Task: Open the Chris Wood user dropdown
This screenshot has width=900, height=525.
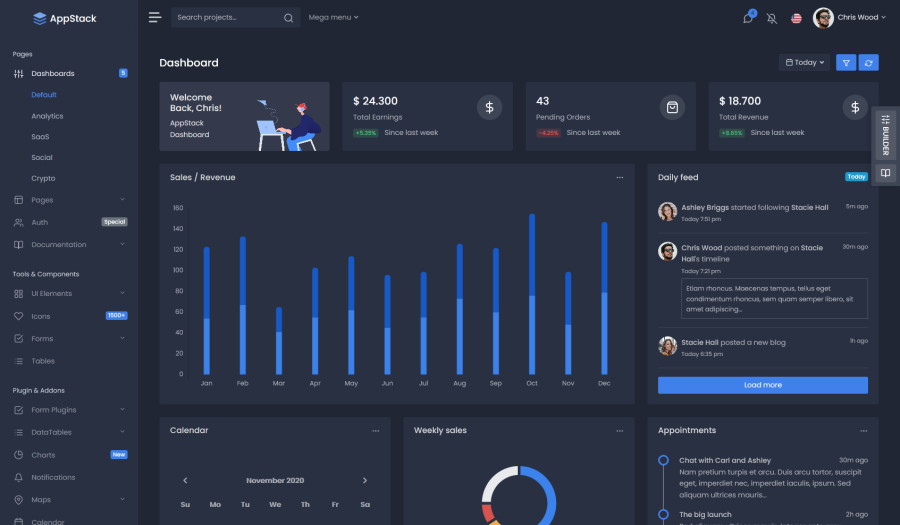Action: click(x=848, y=18)
